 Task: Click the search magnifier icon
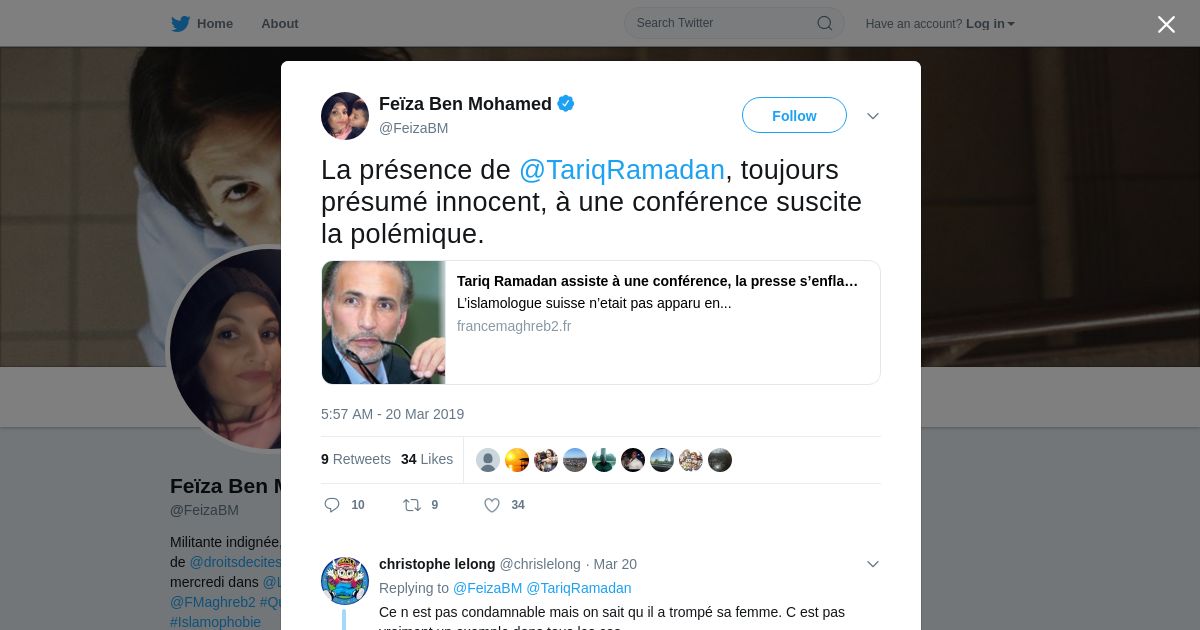pyautogui.click(x=825, y=23)
